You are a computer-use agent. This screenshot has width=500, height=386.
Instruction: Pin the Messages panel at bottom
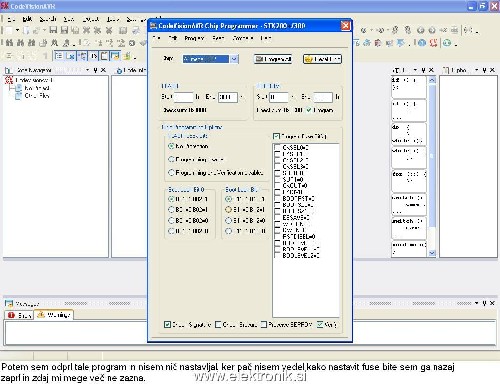coord(484,303)
